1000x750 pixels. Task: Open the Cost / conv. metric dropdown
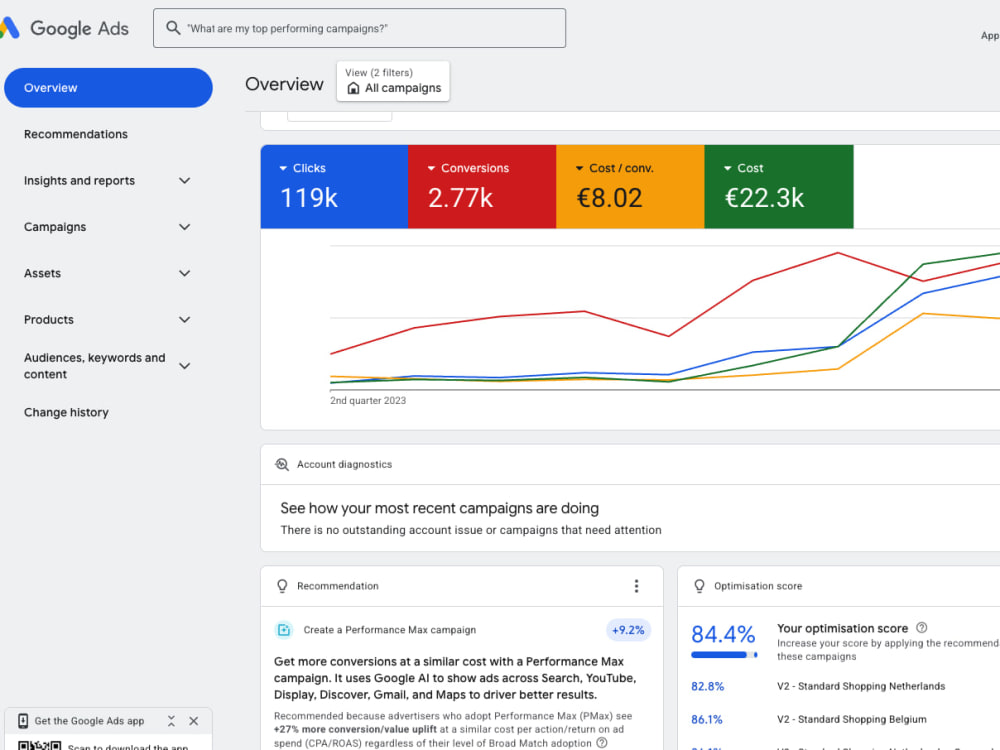pyautogui.click(x=579, y=168)
